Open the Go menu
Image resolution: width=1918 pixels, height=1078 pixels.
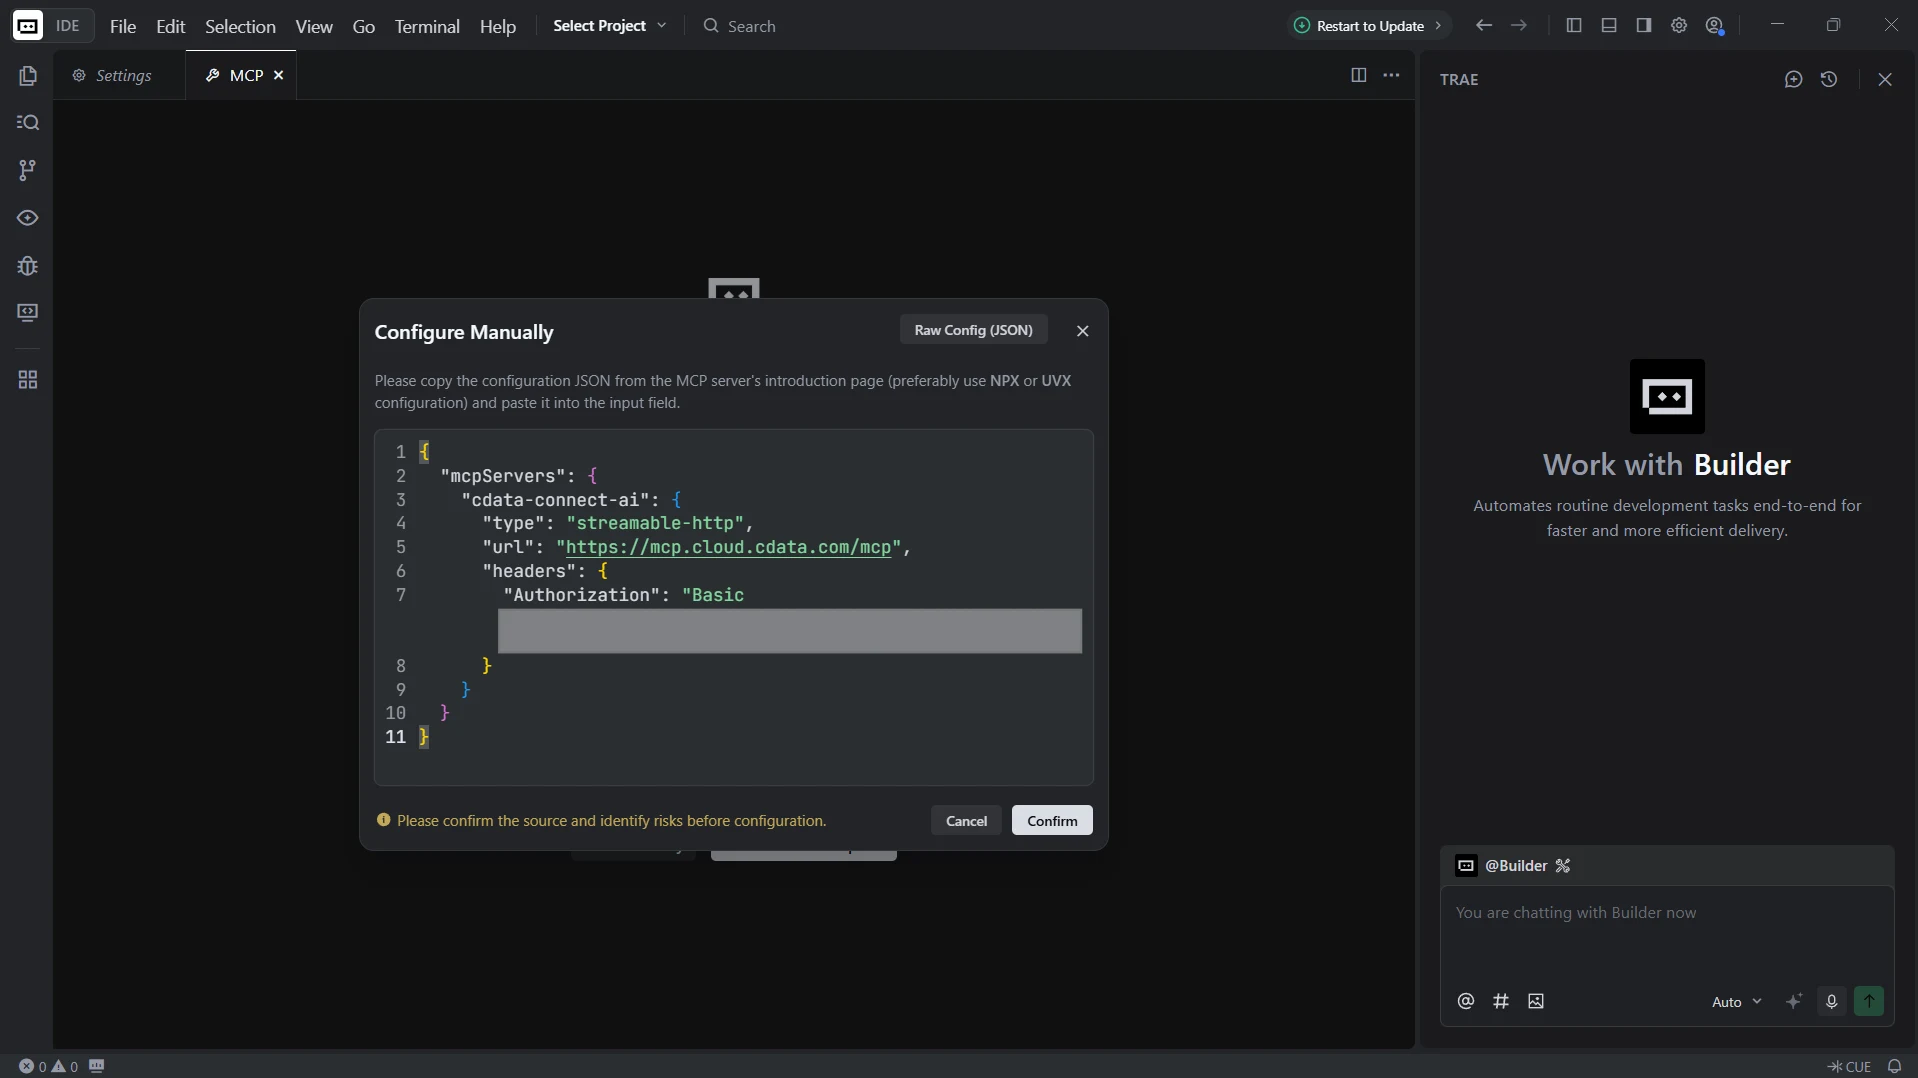(x=364, y=27)
